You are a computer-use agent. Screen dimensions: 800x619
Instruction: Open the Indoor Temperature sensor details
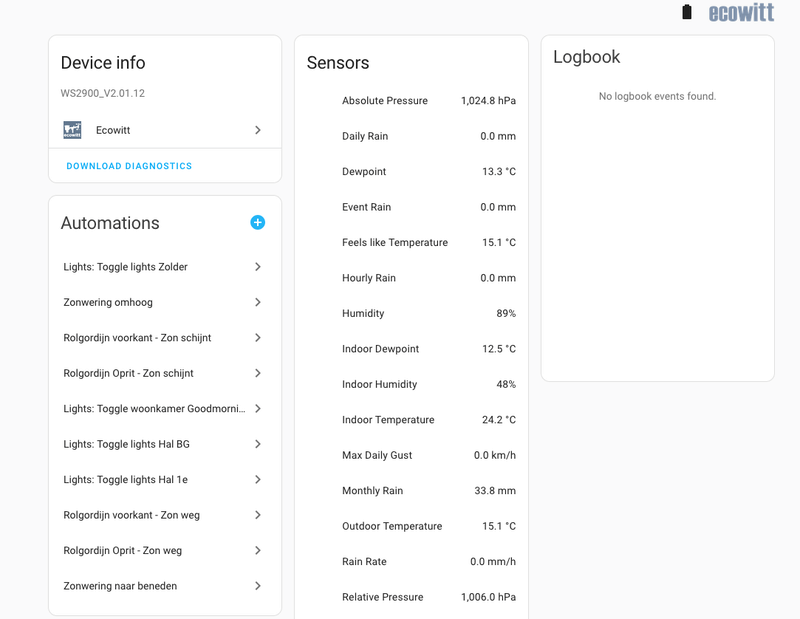388,420
